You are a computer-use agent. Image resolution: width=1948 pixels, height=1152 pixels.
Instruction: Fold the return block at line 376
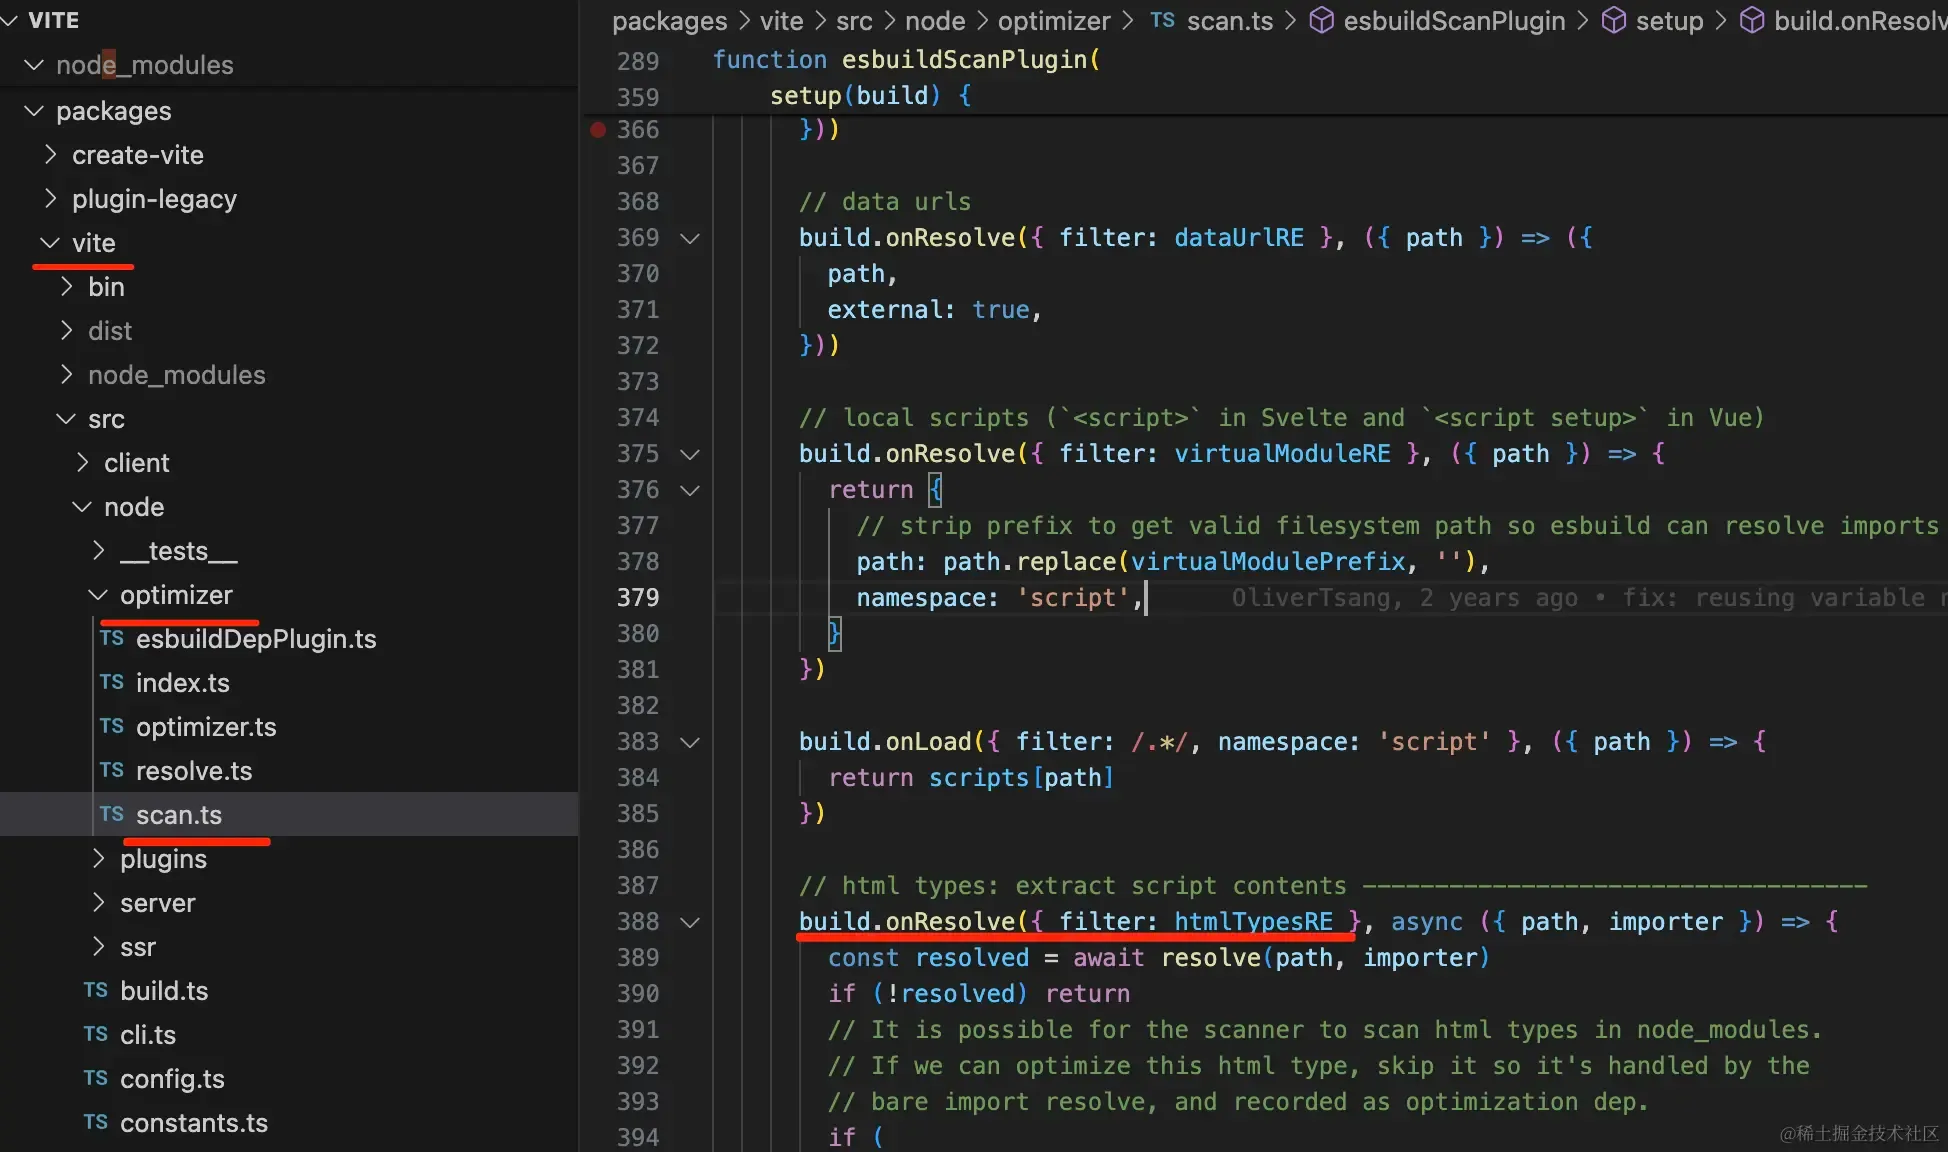click(689, 490)
